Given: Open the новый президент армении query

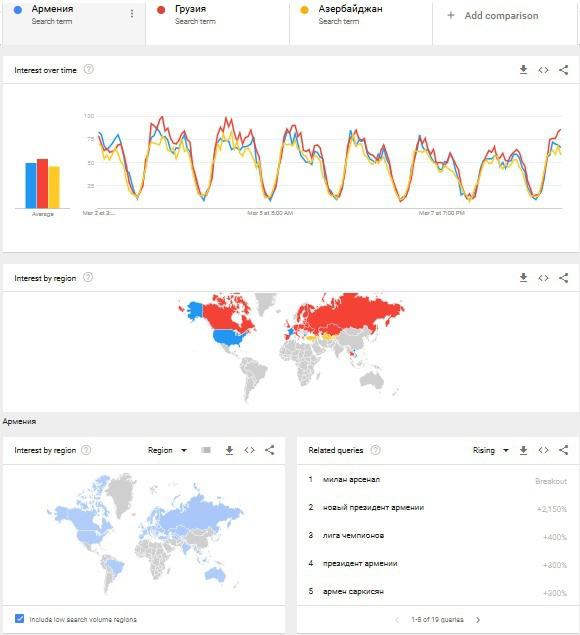Looking at the screenshot, I should coord(373,507).
